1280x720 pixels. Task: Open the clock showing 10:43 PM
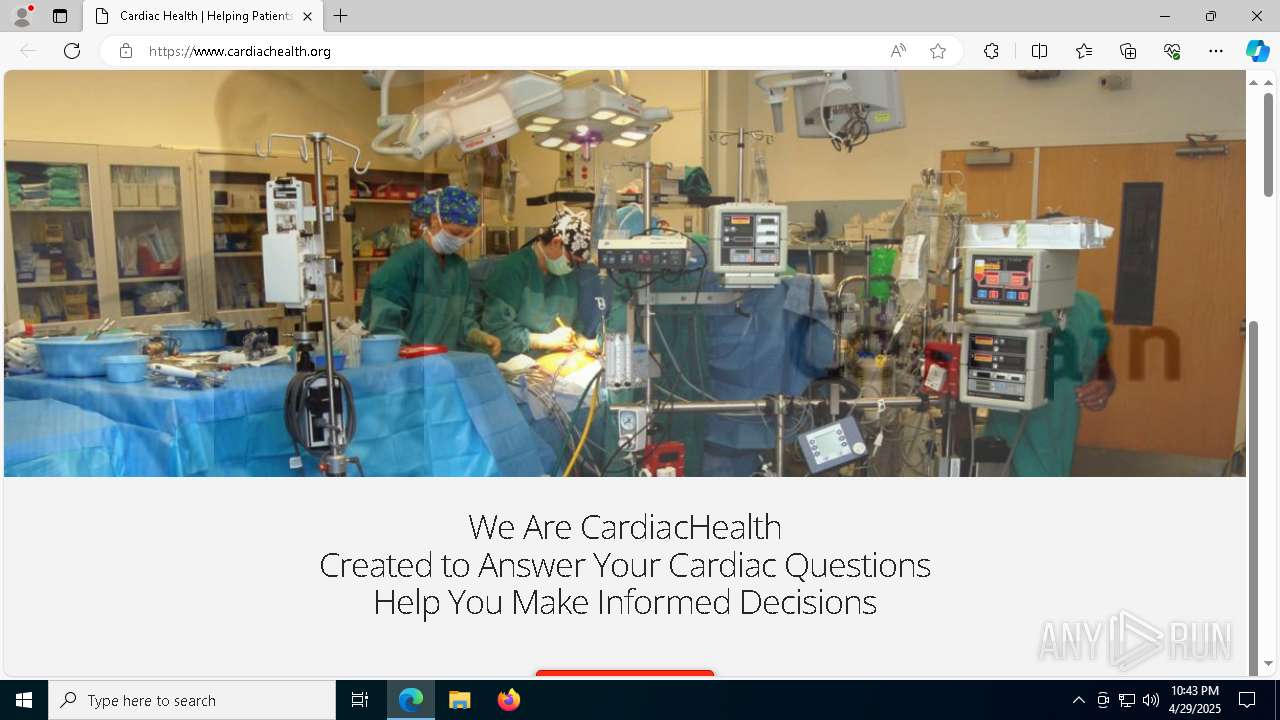pyautogui.click(x=1195, y=700)
